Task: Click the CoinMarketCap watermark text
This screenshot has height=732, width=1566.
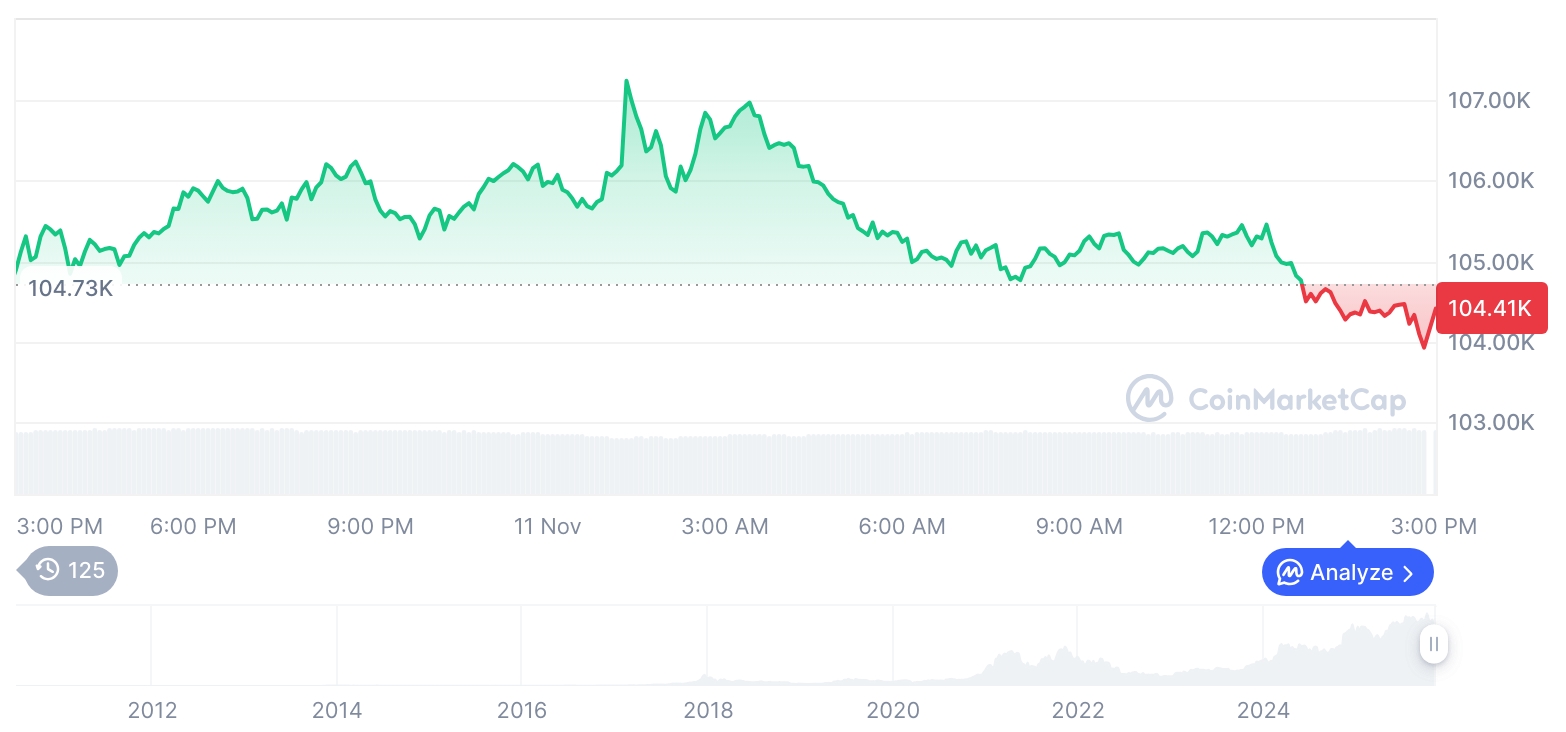Action: point(1296,400)
